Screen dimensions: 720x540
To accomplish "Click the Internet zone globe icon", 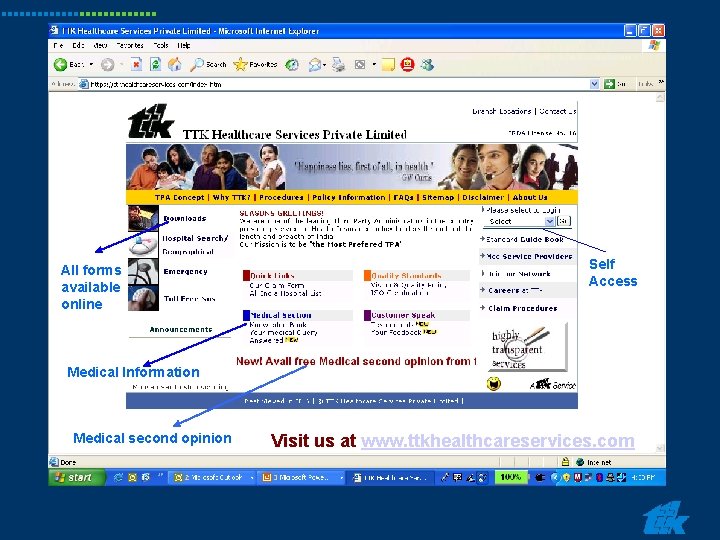I will 580,462.
